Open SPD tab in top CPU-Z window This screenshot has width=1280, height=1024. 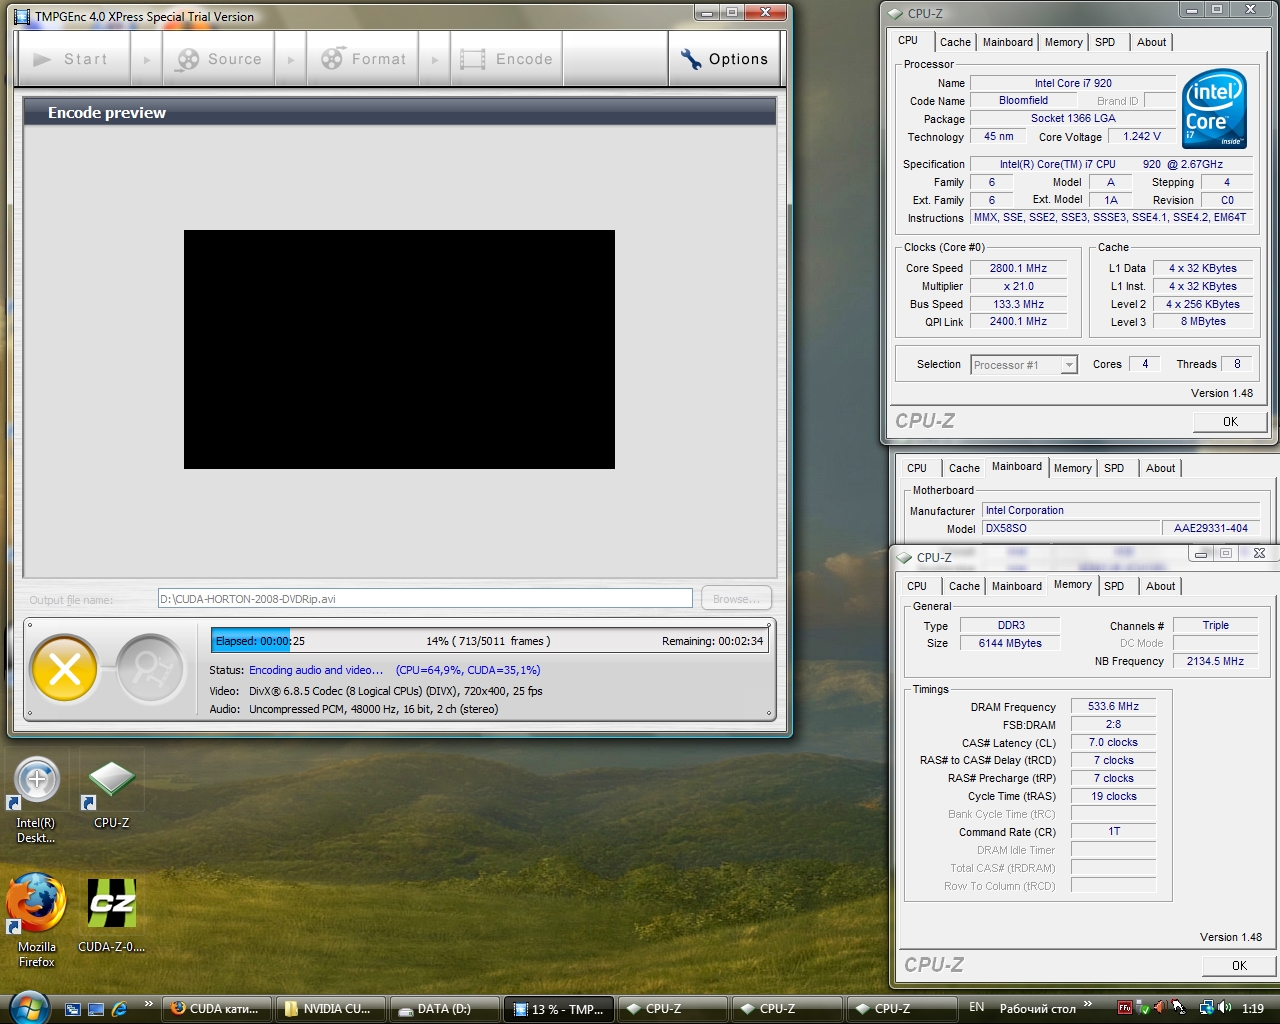click(1105, 42)
